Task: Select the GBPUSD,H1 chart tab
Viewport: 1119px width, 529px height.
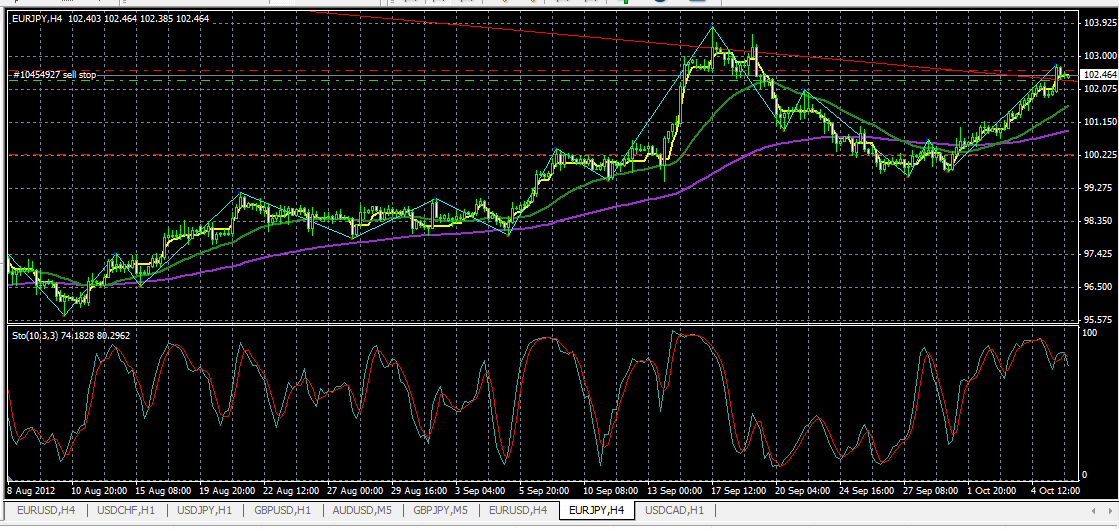Action: tap(282, 511)
